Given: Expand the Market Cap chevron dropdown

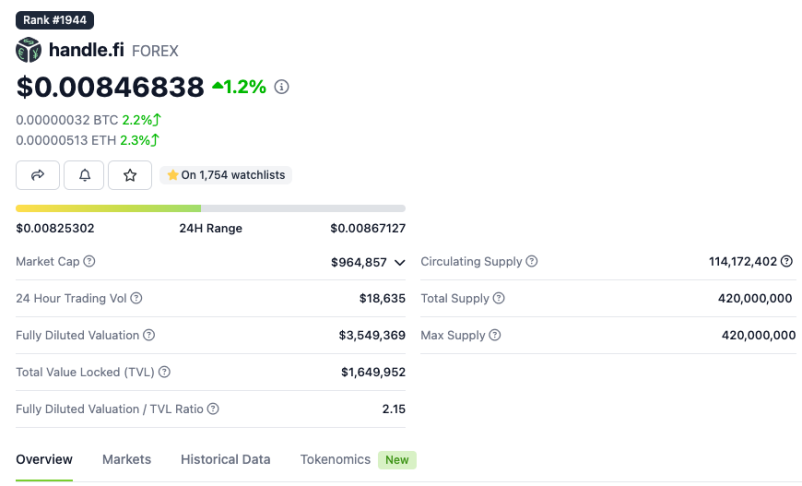Looking at the screenshot, I should (x=400, y=262).
